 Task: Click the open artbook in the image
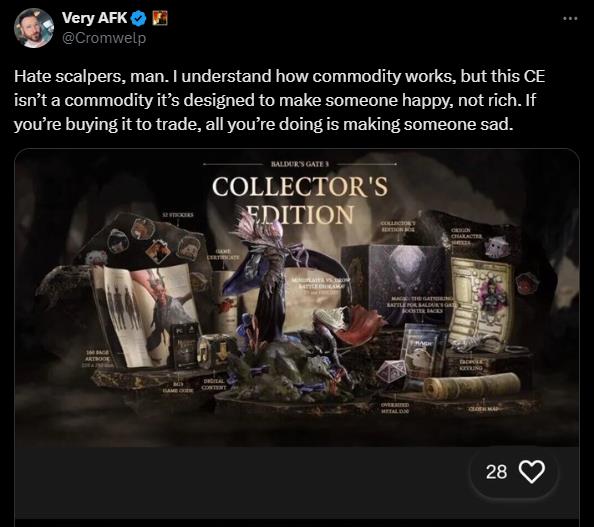146,314
